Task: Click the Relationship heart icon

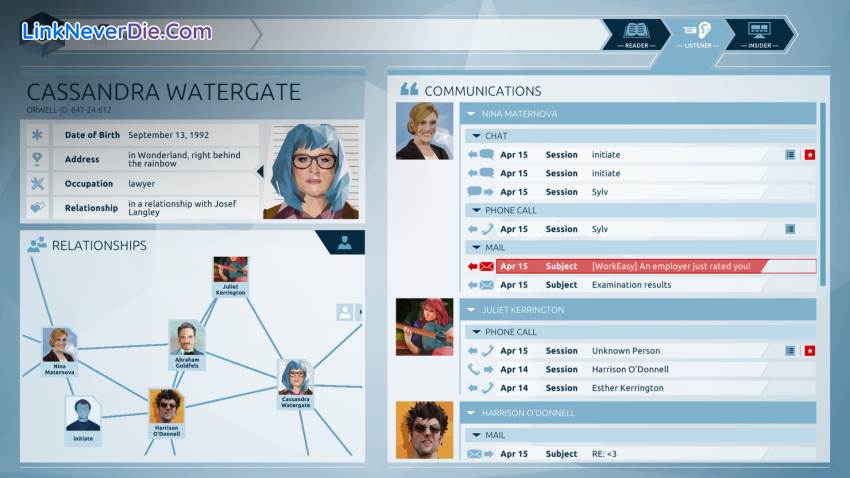Action: tap(37, 208)
